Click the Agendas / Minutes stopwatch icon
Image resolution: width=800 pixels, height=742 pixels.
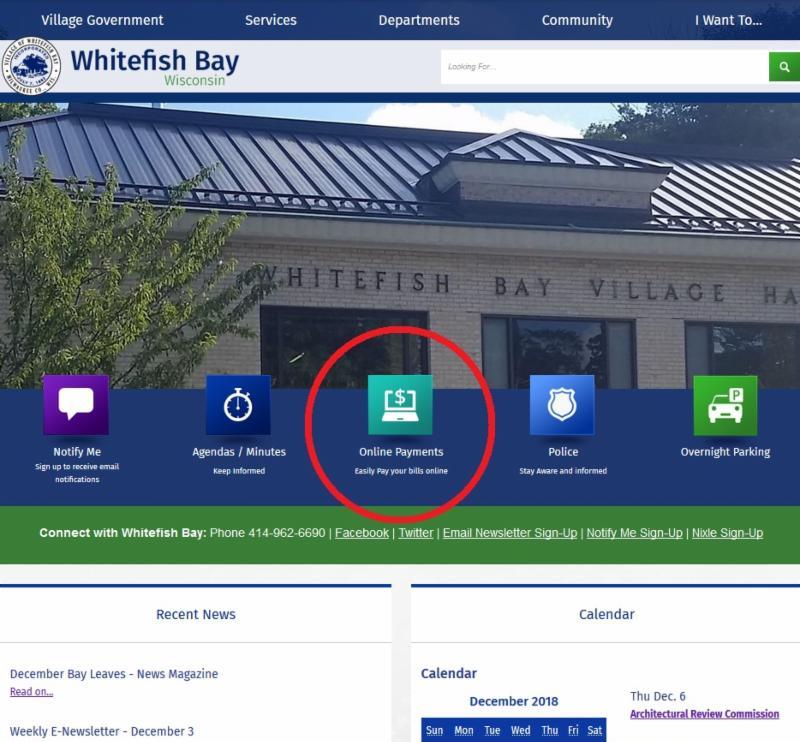238,405
